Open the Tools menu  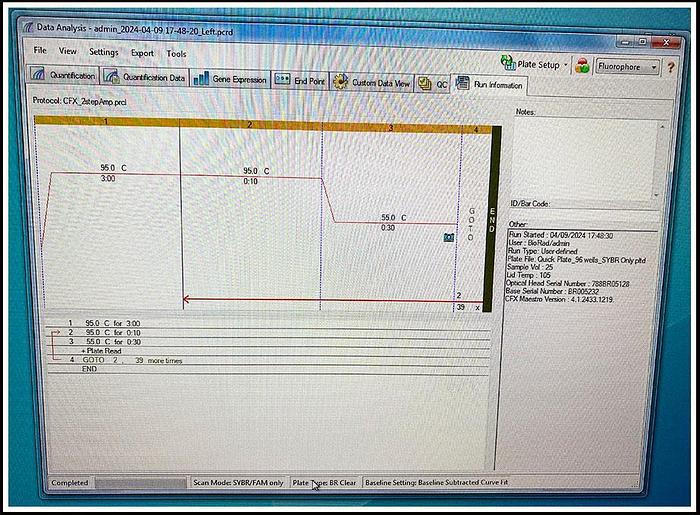click(x=176, y=54)
